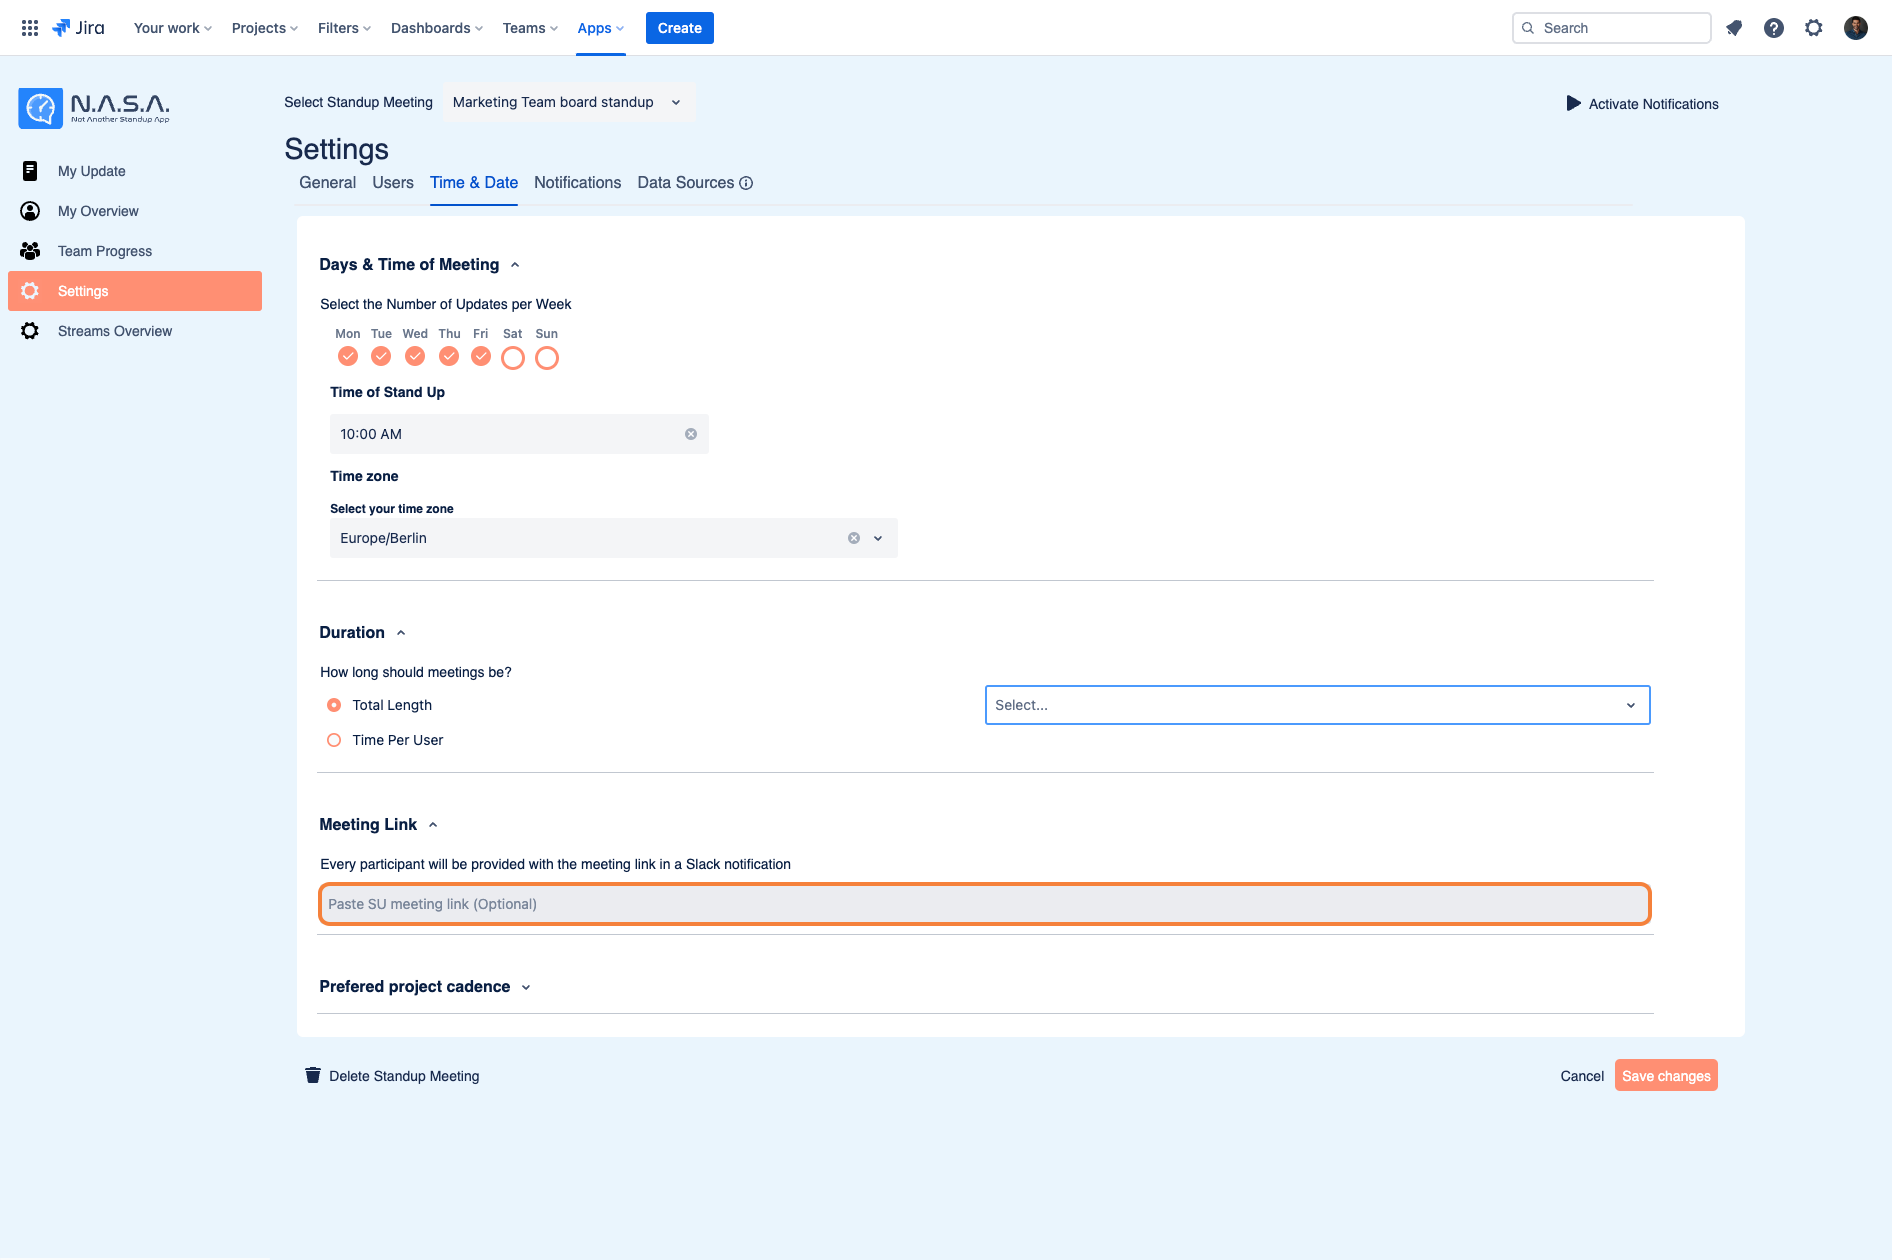Enable Saturday for standup updates
This screenshot has height=1260, width=1892.
(513, 358)
